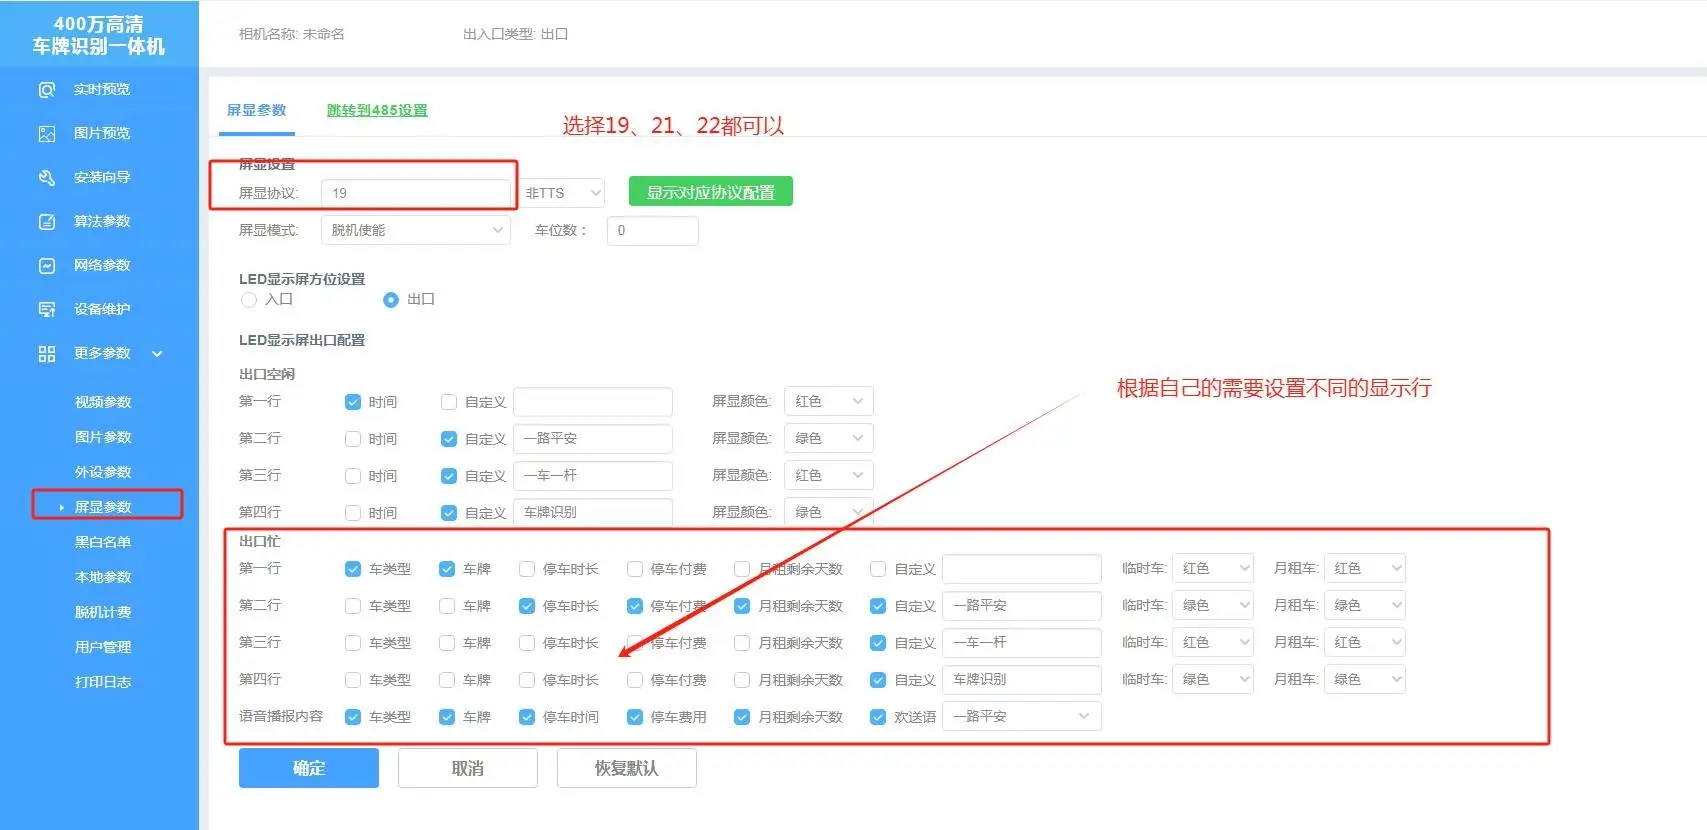Open 用户管理 in the sidebar
1707x830 pixels.
click(103, 647)
